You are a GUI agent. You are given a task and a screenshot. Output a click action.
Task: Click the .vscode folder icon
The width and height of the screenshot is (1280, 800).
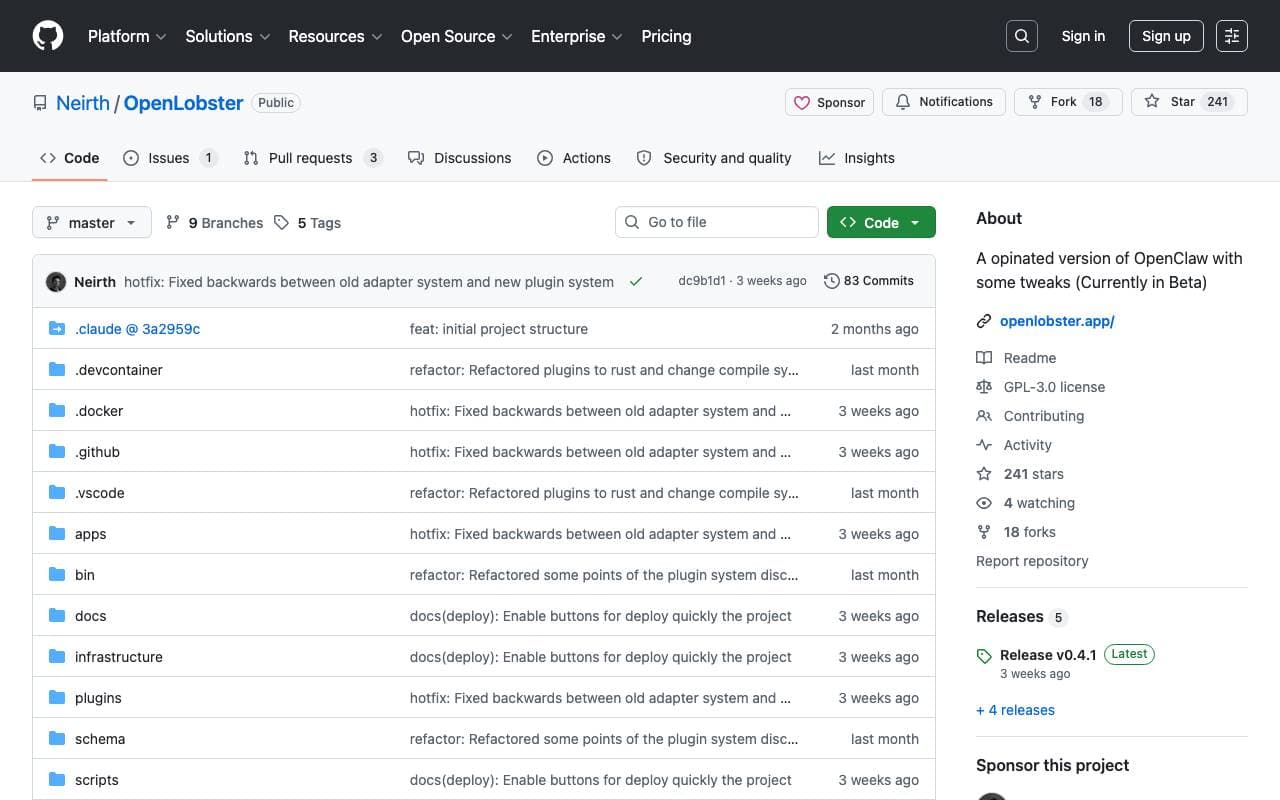(x=57, y=493)
